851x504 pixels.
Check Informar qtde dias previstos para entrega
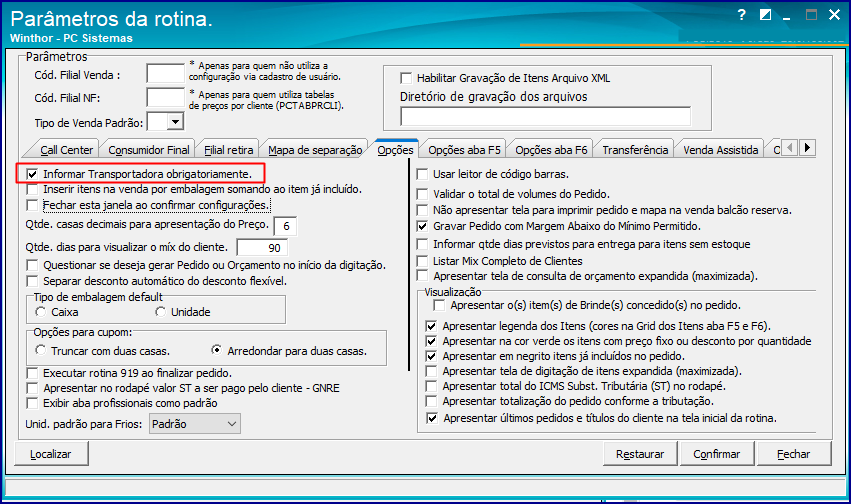point(422,244)
